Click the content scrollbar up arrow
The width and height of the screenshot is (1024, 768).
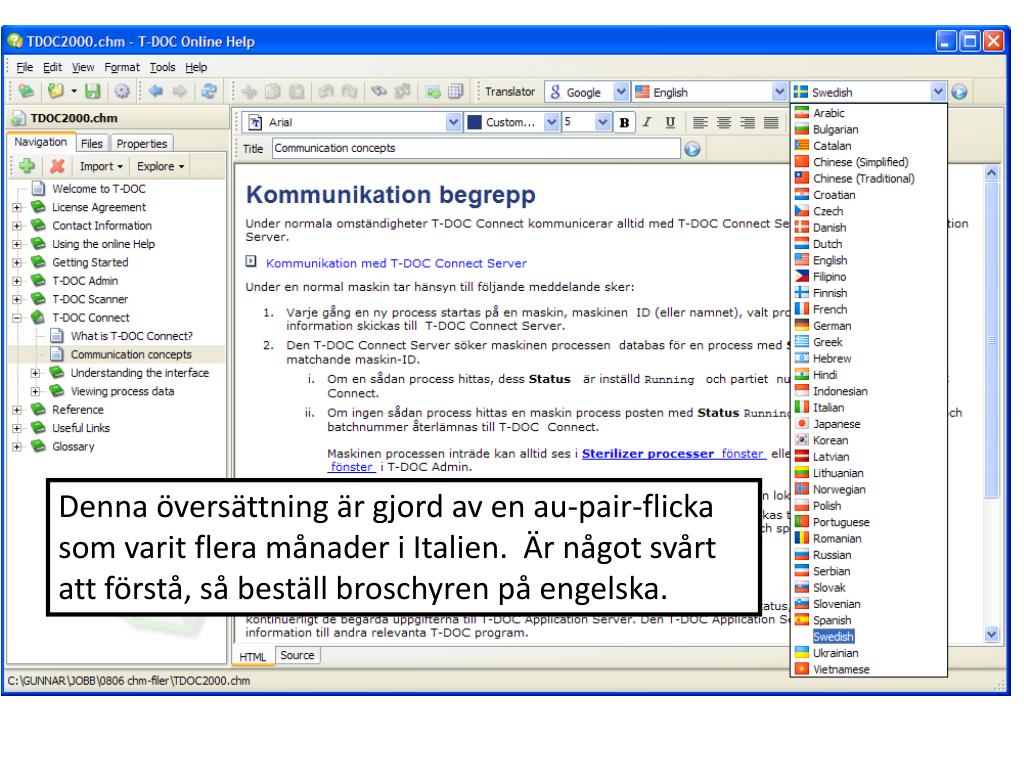coord(991,173)
